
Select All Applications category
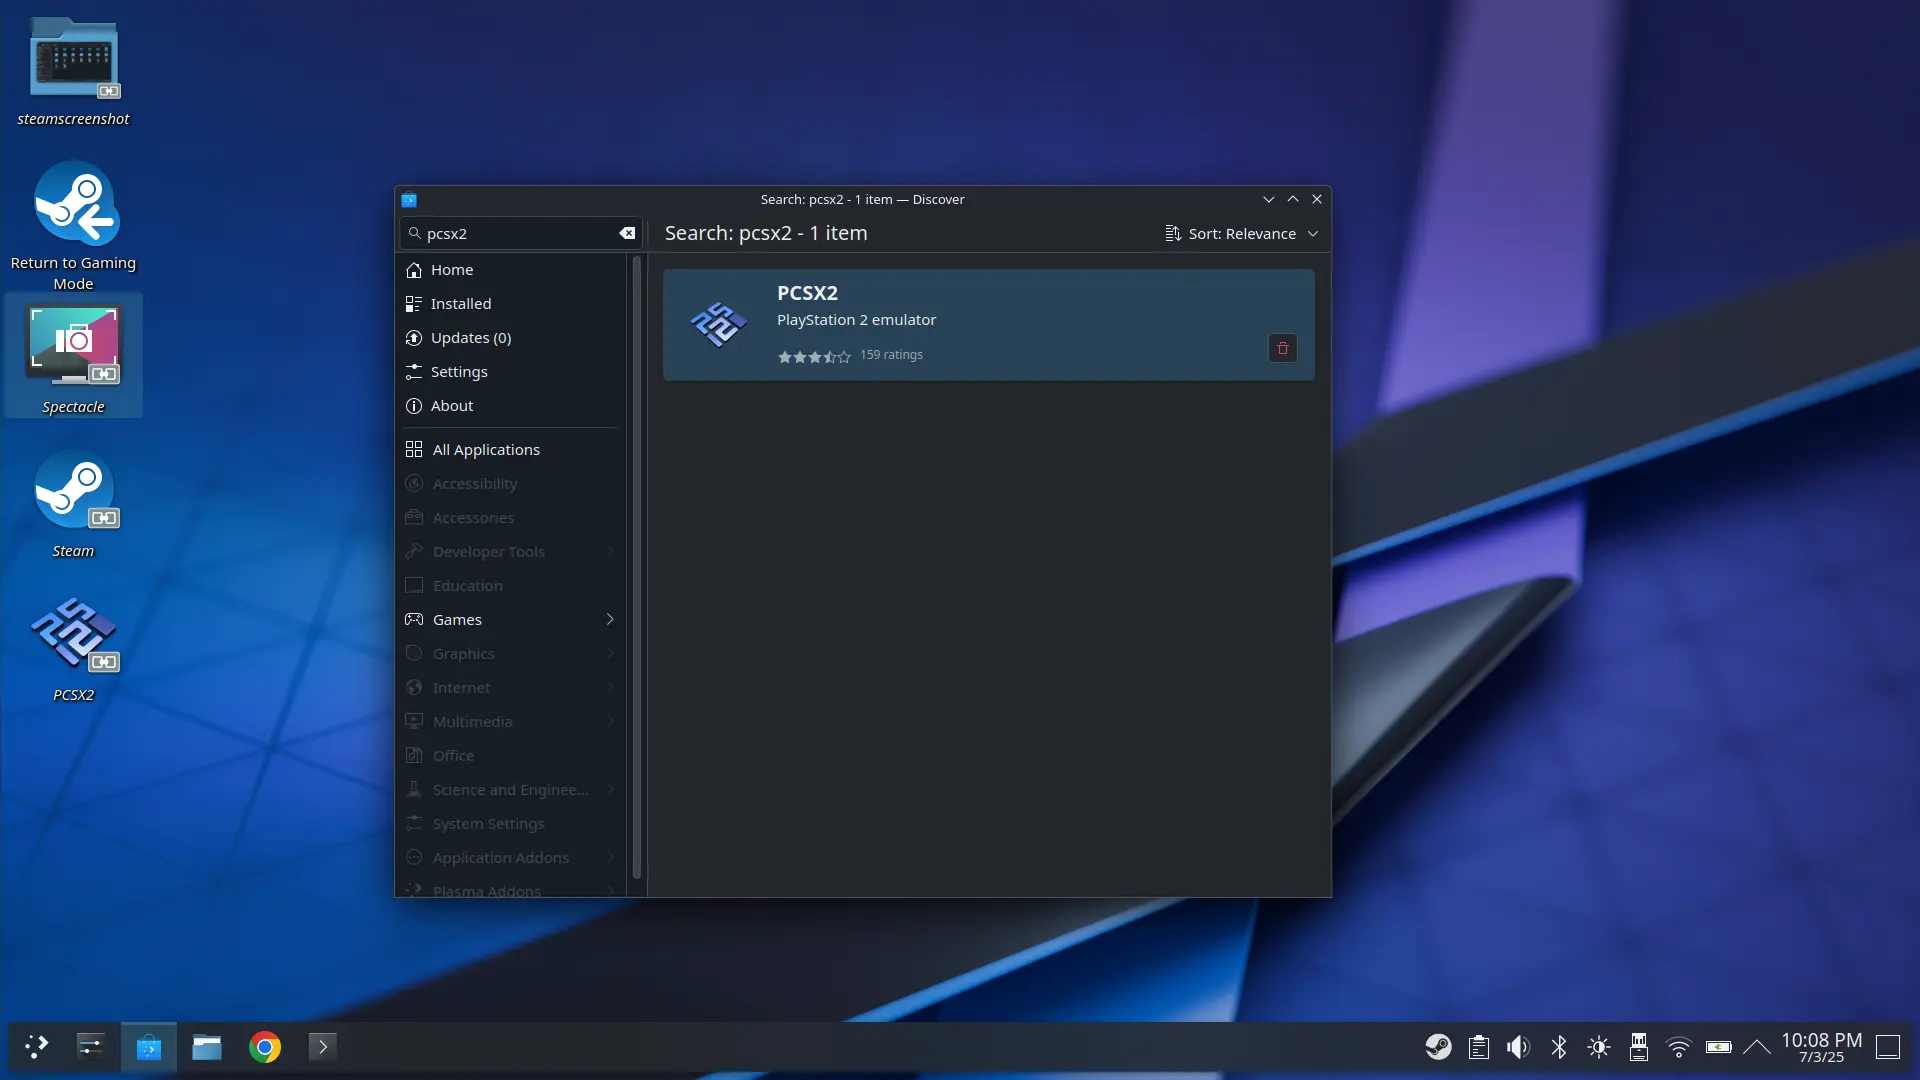[x=512, y=450]
